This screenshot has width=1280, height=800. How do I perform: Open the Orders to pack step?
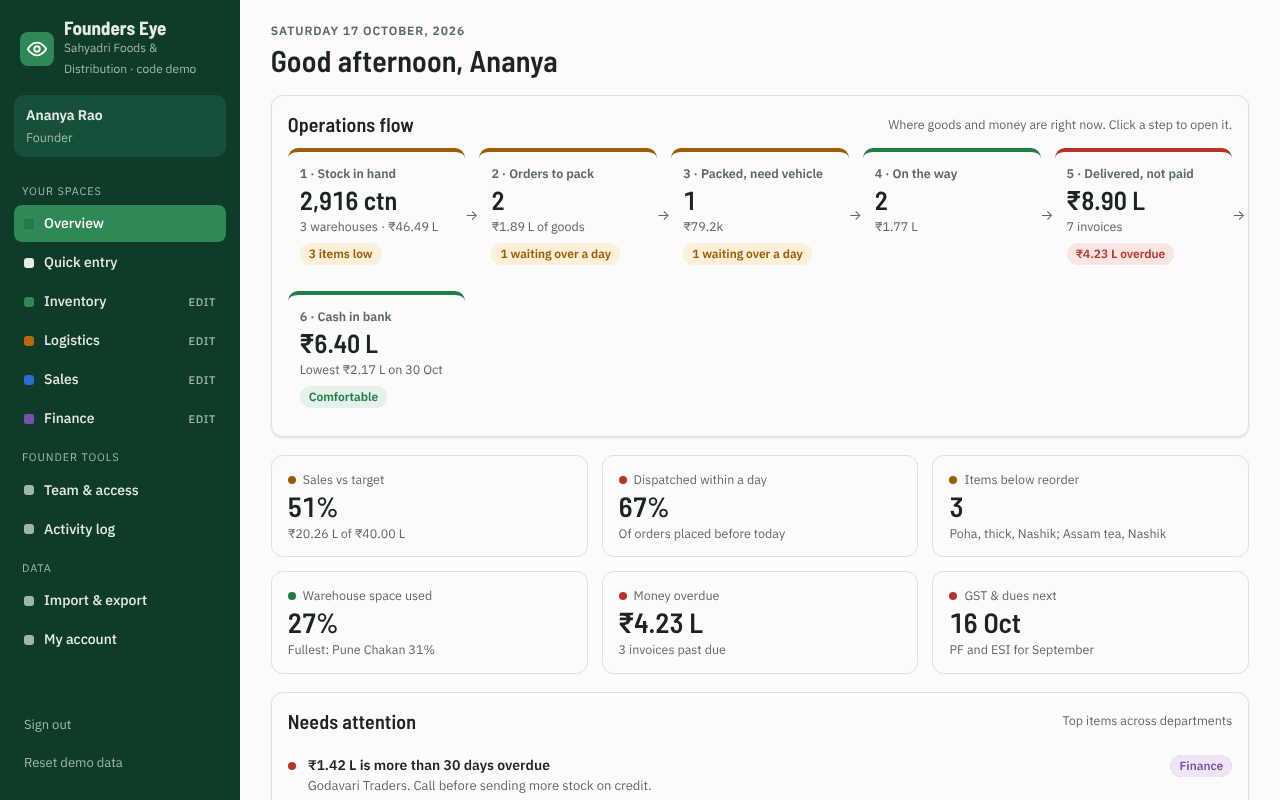point(568,211)
